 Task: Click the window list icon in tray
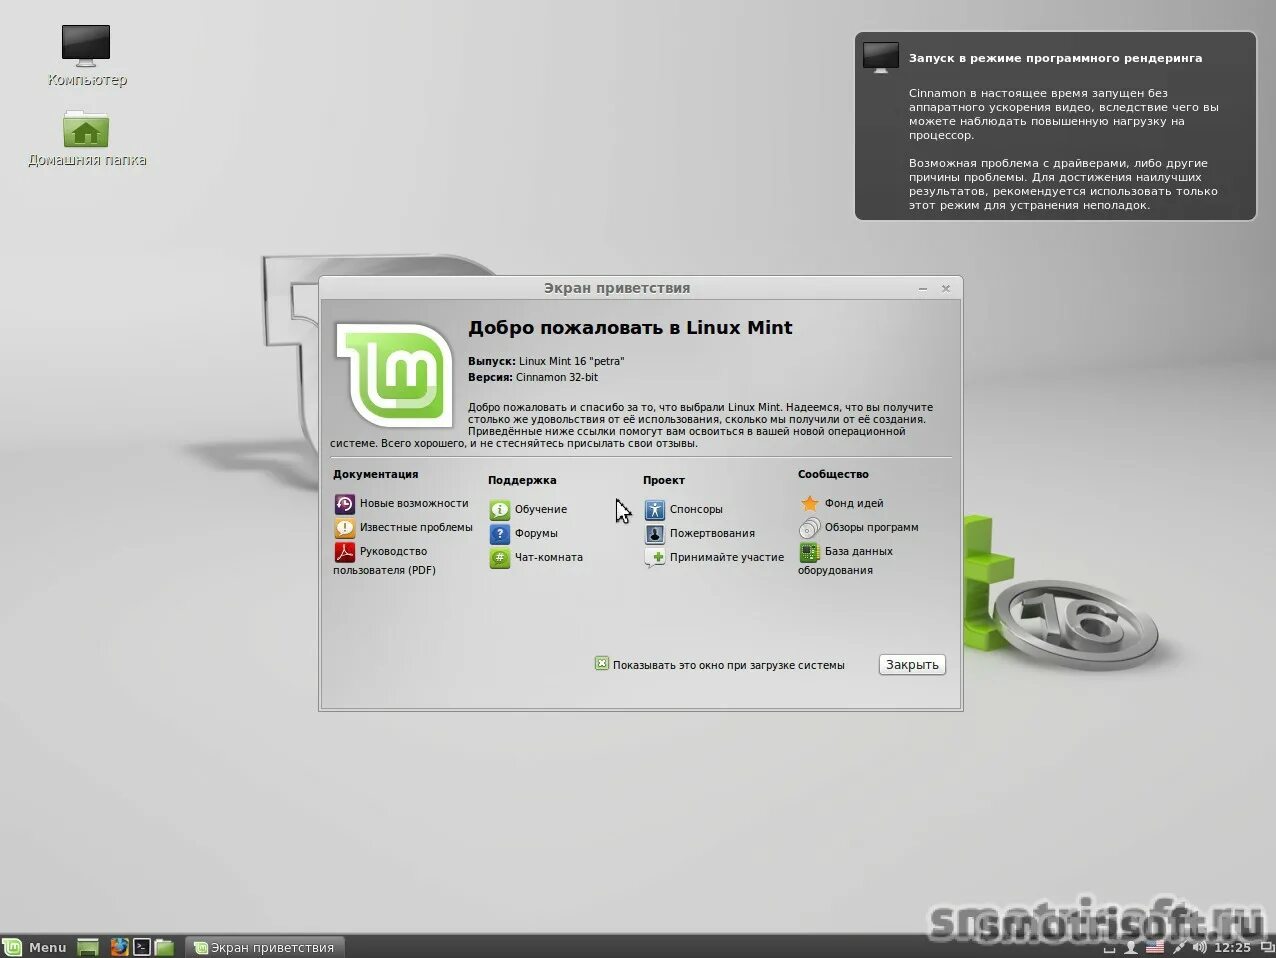point(1266,946)
